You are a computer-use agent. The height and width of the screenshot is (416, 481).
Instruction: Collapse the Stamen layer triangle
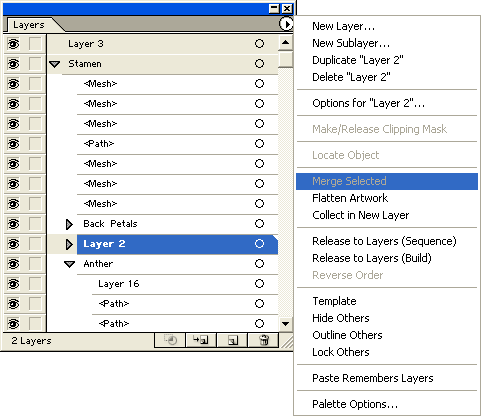pos(55,64)
